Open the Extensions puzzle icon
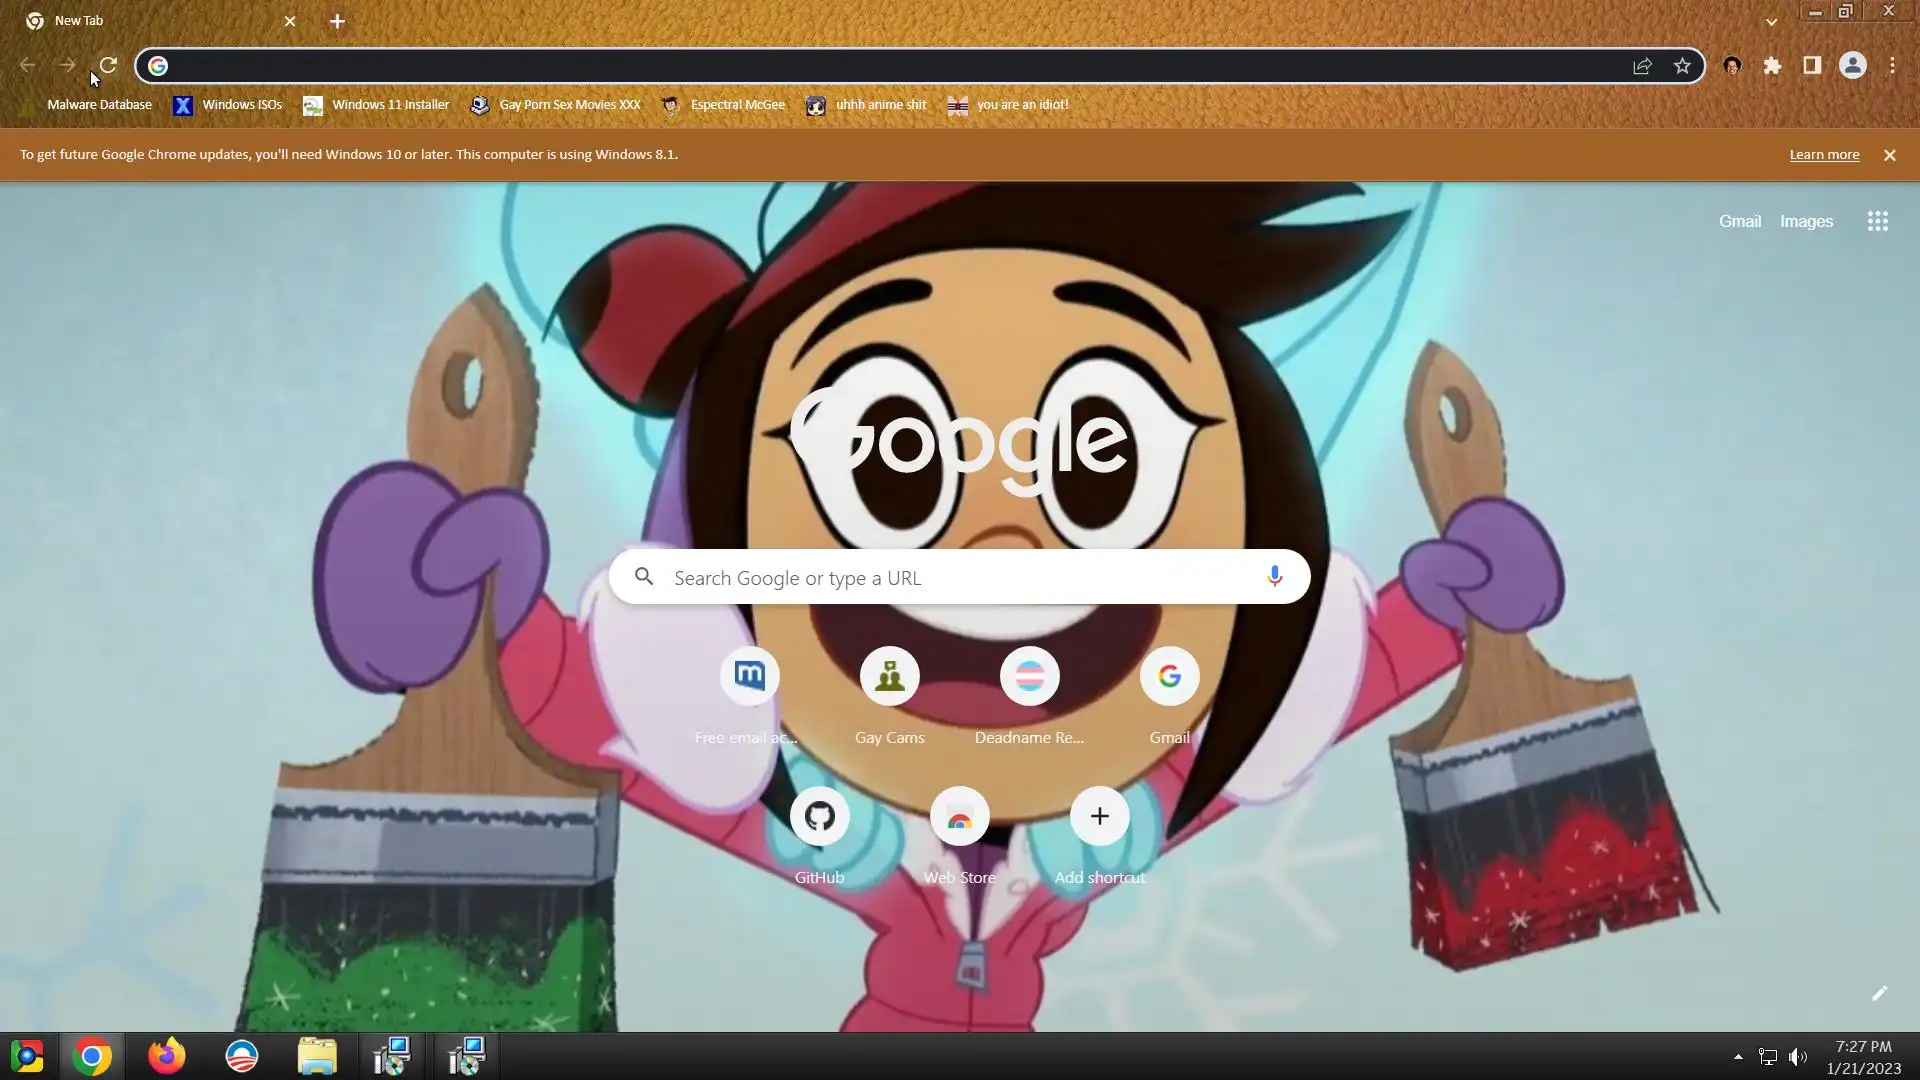This screenshot has height=1080, width=1920. point(1772,66)
